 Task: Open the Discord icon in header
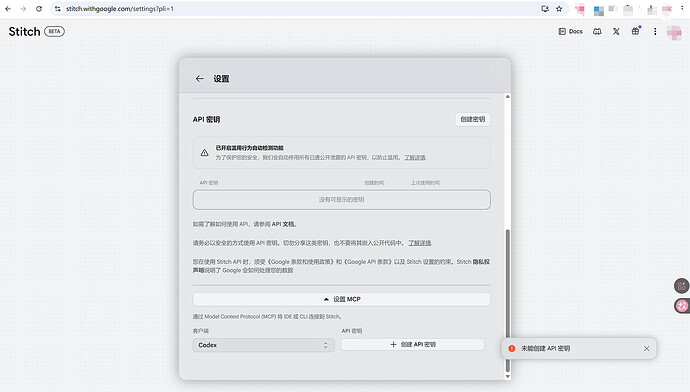click(597, 31)
